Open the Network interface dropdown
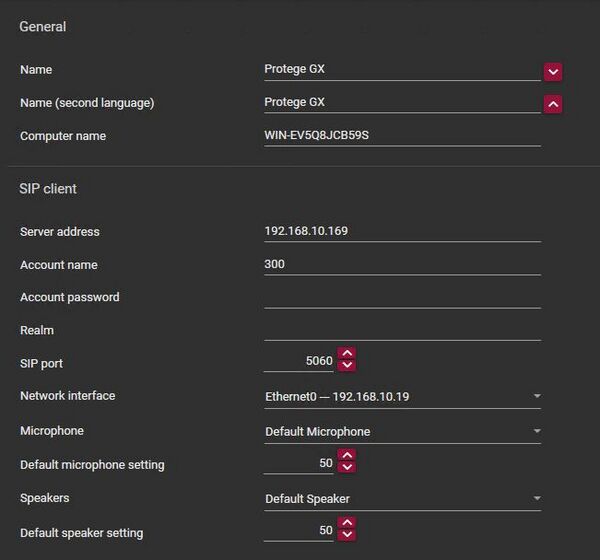 click(x=402, y=397)
